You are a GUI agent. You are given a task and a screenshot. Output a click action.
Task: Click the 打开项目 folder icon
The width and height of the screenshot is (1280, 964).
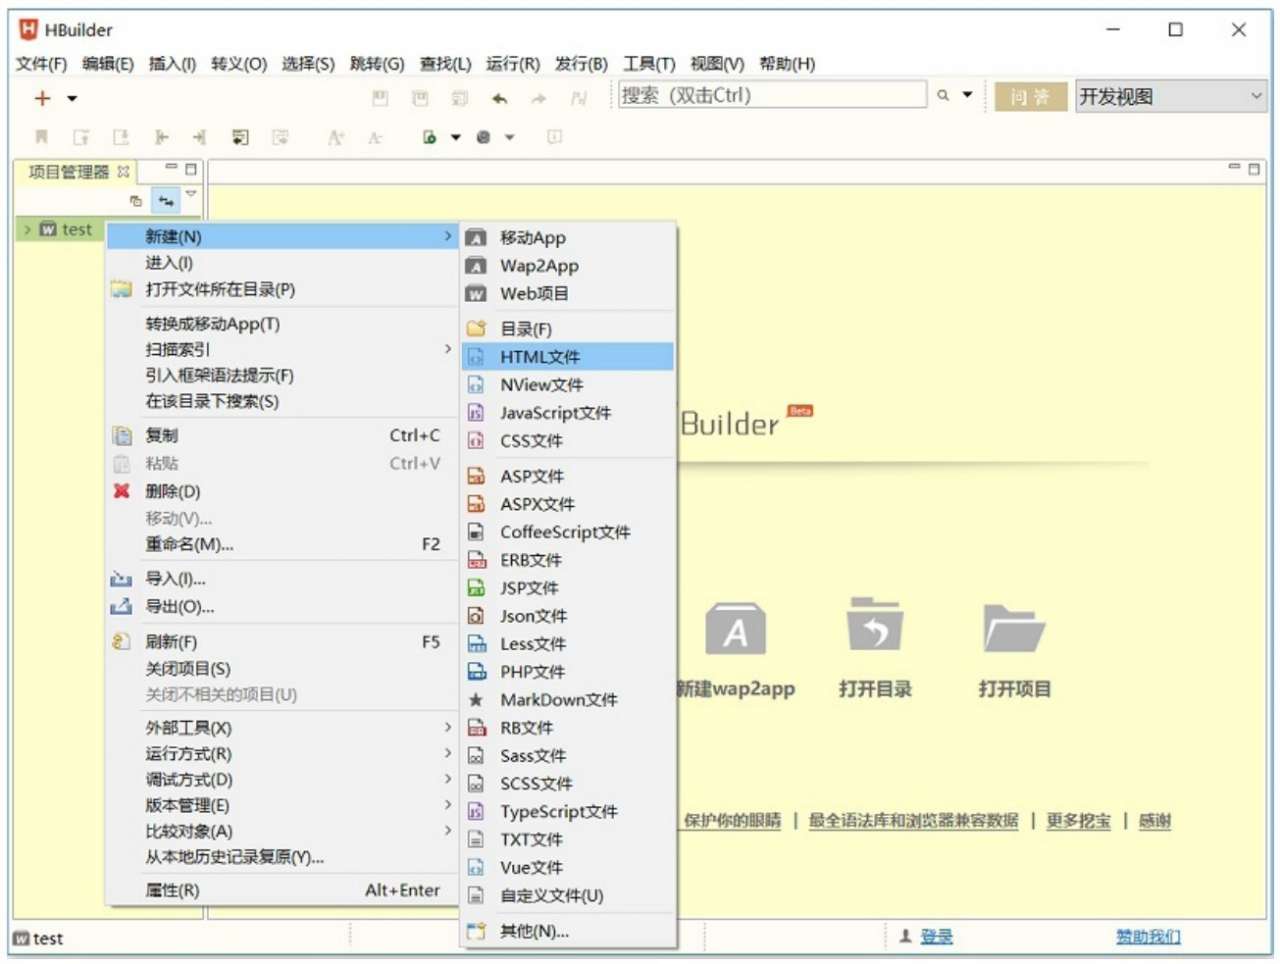tap(1014, 627)
